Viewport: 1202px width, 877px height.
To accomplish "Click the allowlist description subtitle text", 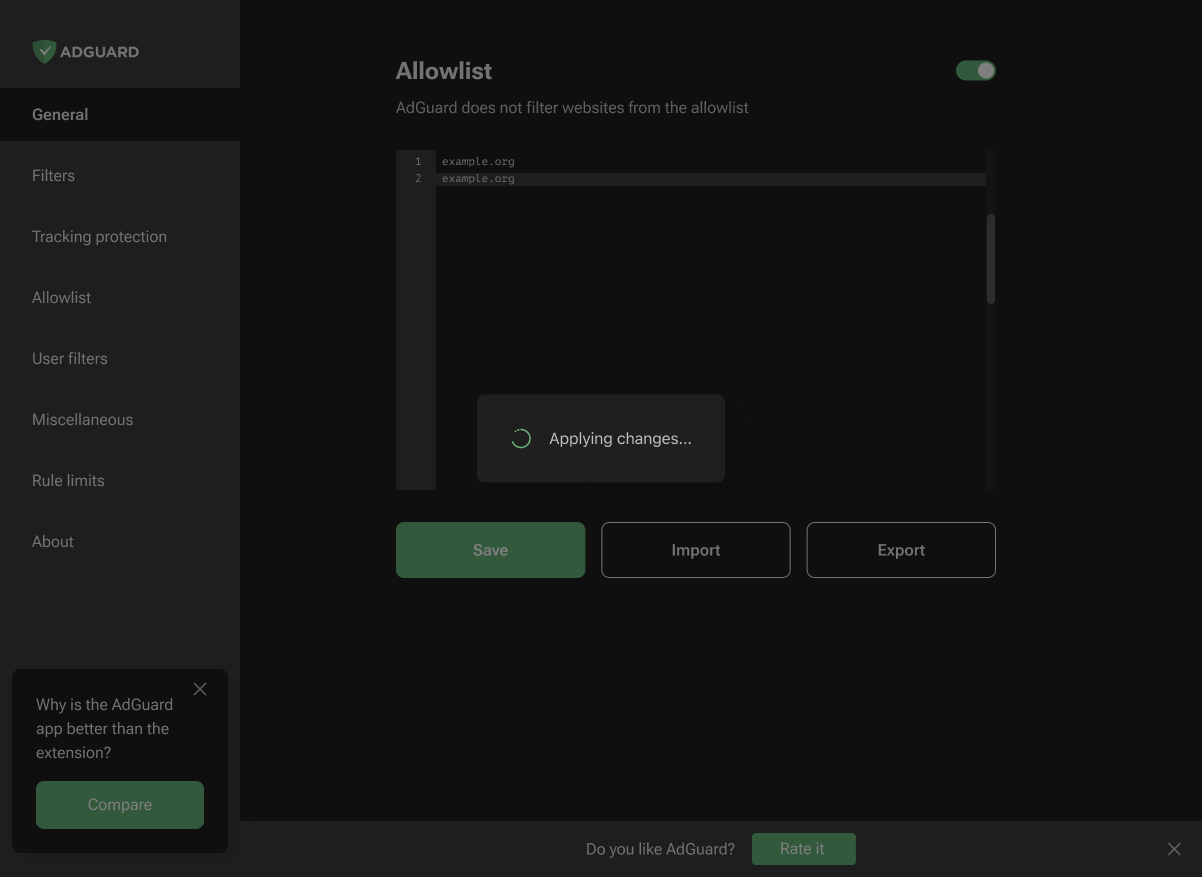I will click(572, 107).
